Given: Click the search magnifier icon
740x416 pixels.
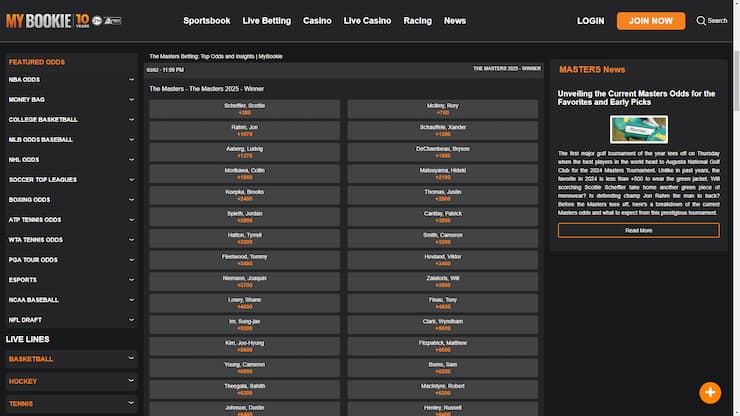Looking at the screenshot, I should click(701, 21).
